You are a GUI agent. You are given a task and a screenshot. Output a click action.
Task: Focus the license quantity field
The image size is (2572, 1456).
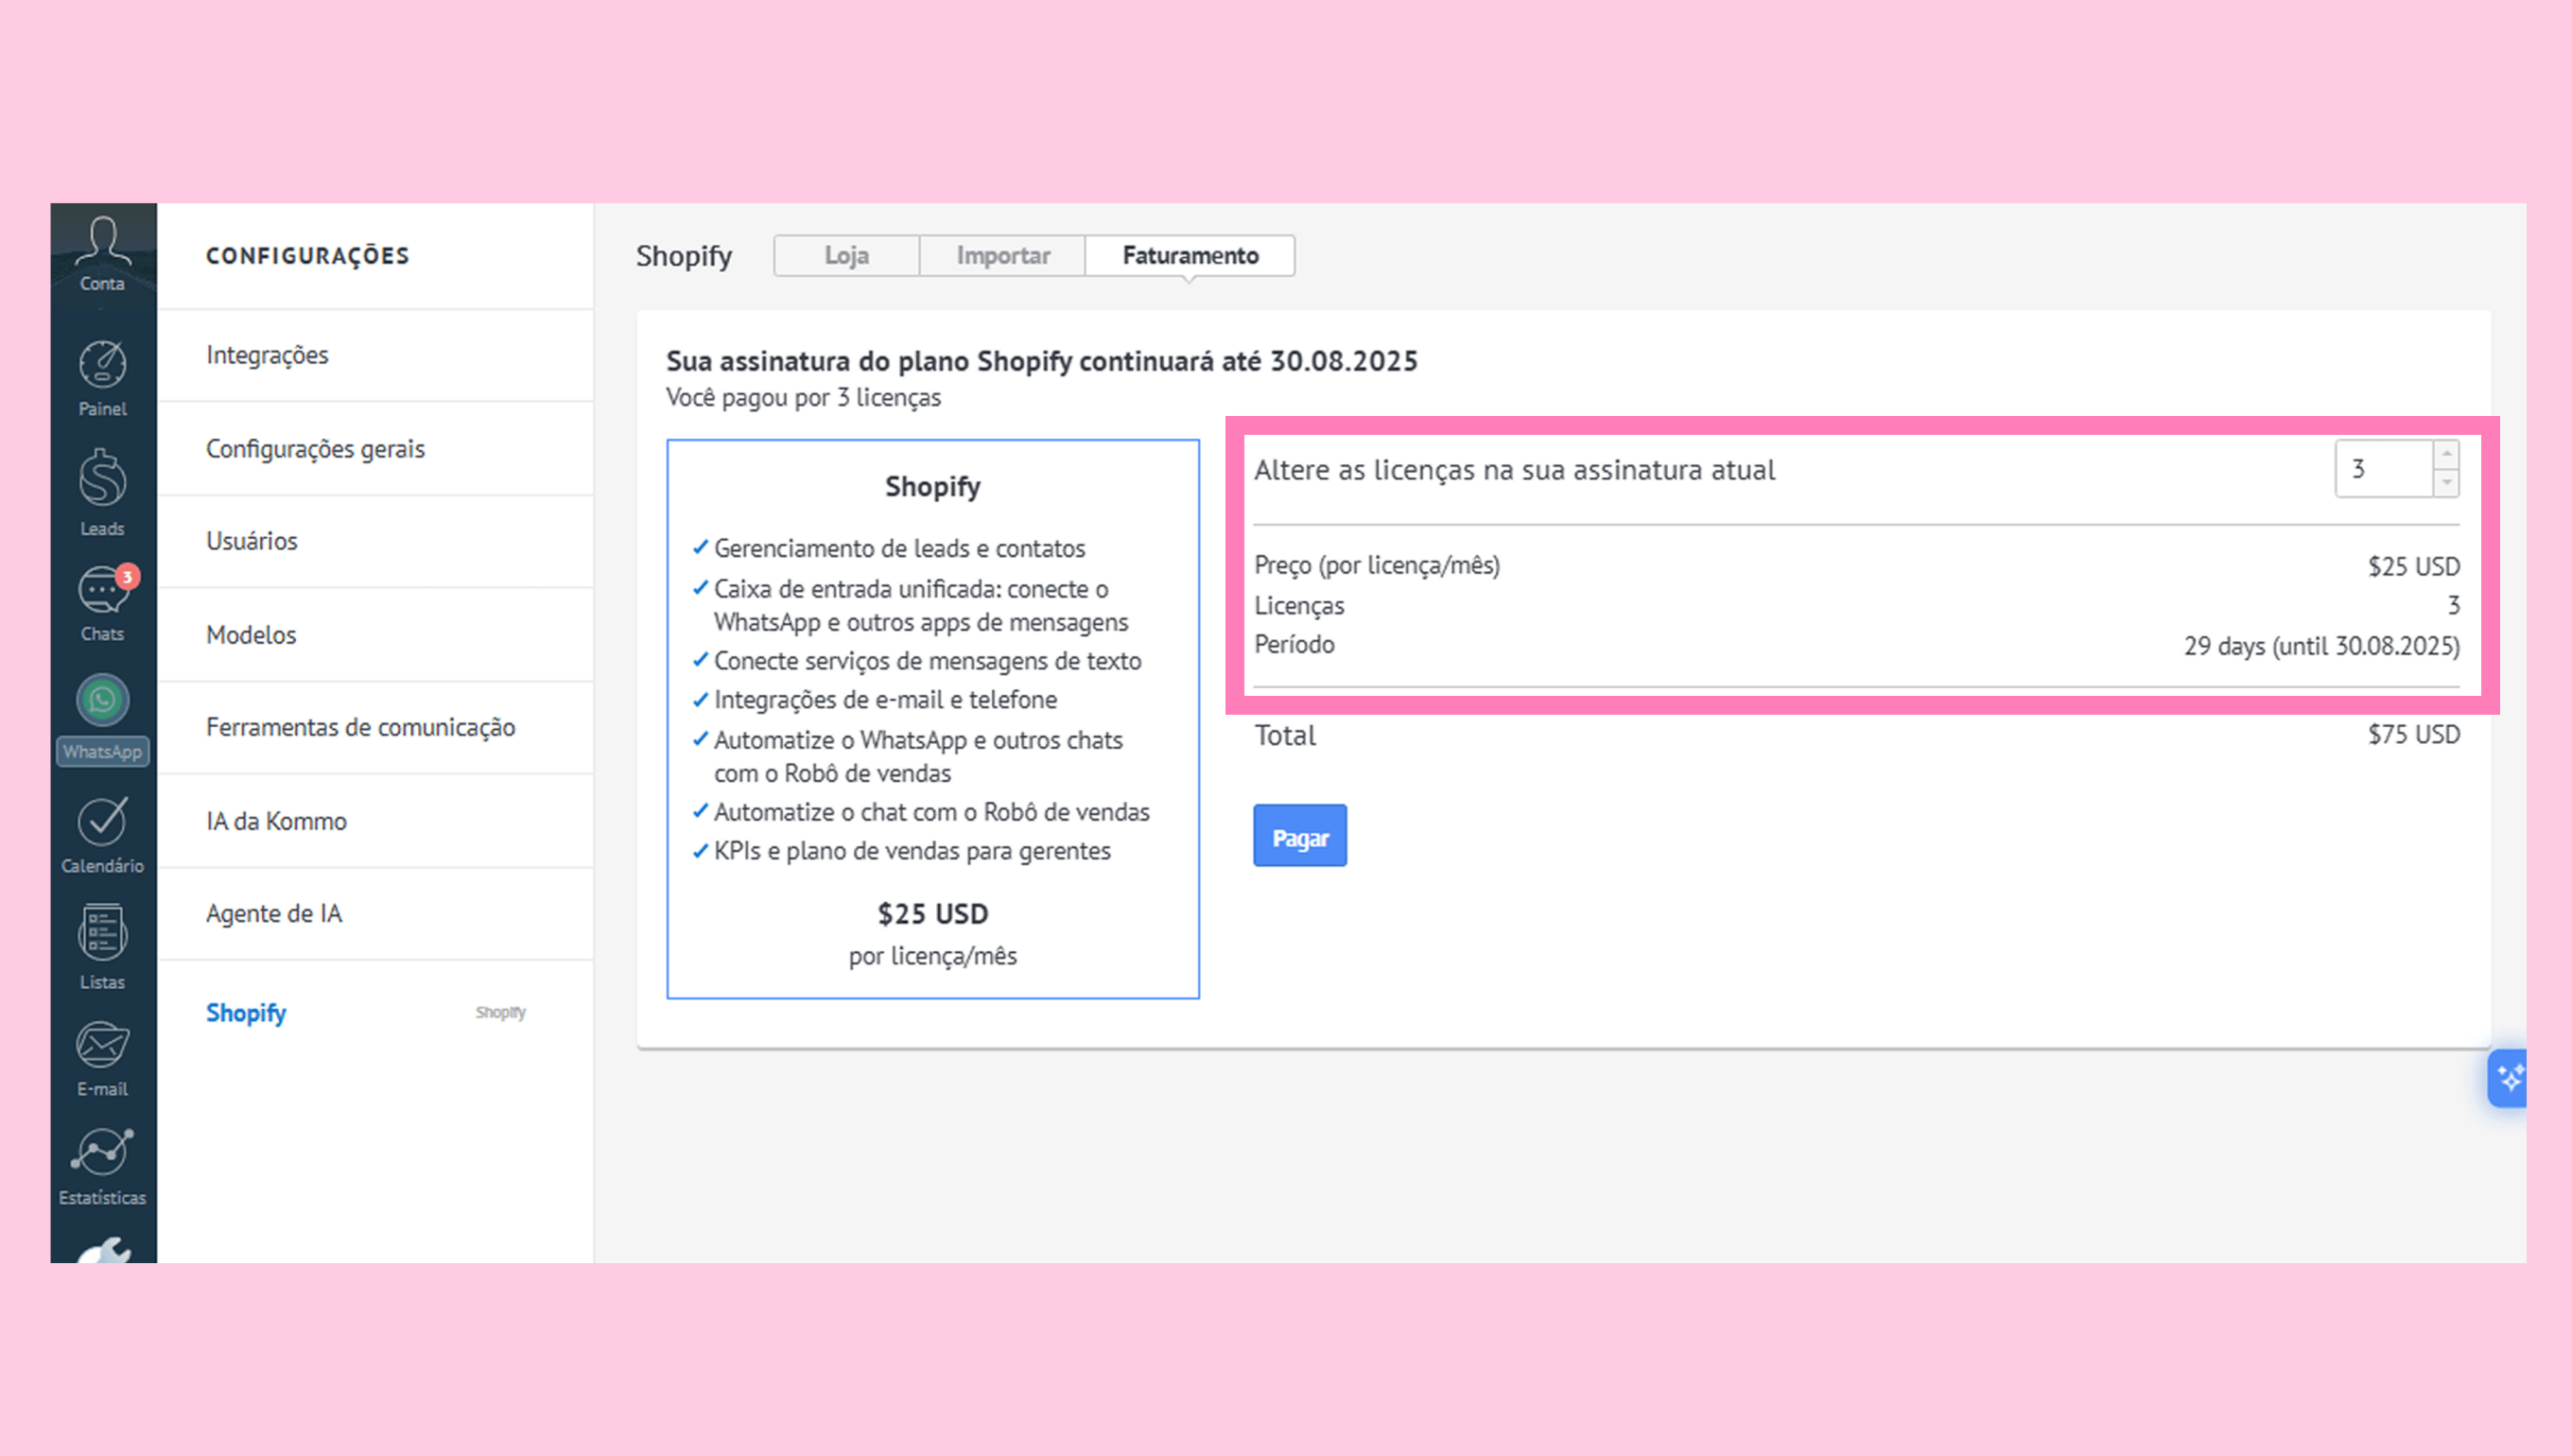[2384, 468]
